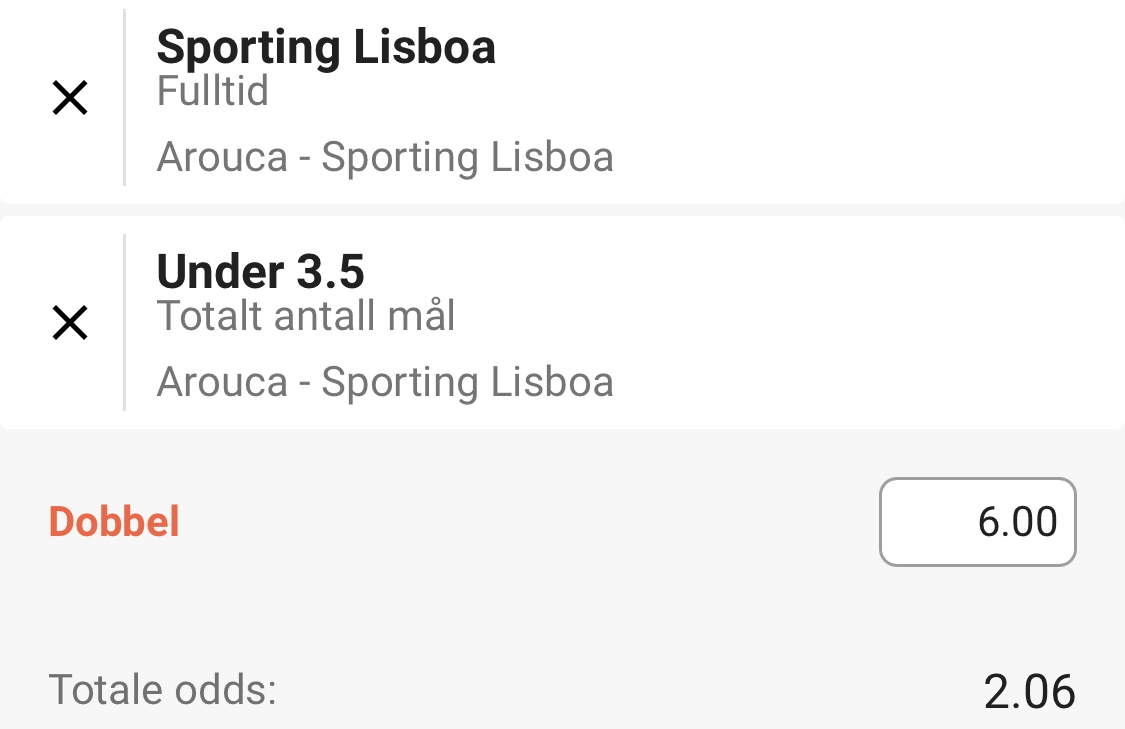Viewport: 1125px width, 729px height.
Task: Open Arouca - Sporting Lisboa match under Fulltid
Action: pyautogui.click(x=385, y=156)
